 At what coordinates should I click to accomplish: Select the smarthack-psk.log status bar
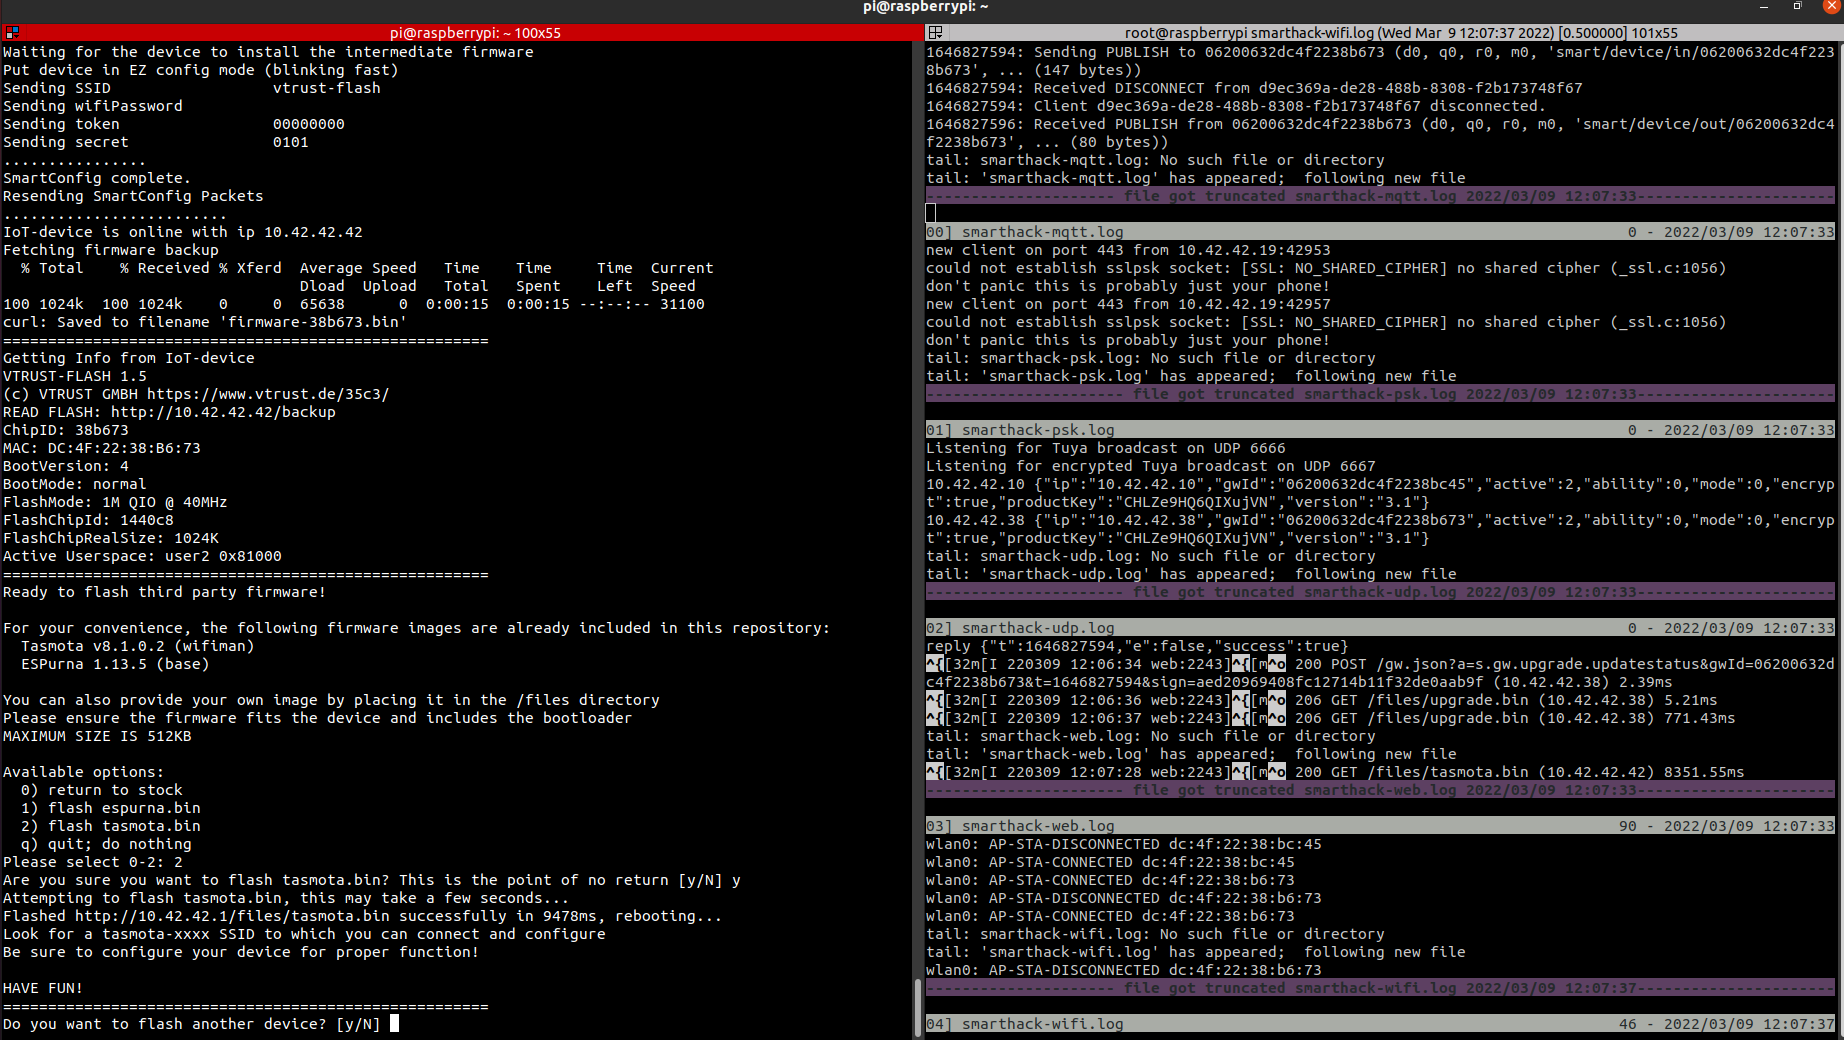click(x=1380, y=430)
